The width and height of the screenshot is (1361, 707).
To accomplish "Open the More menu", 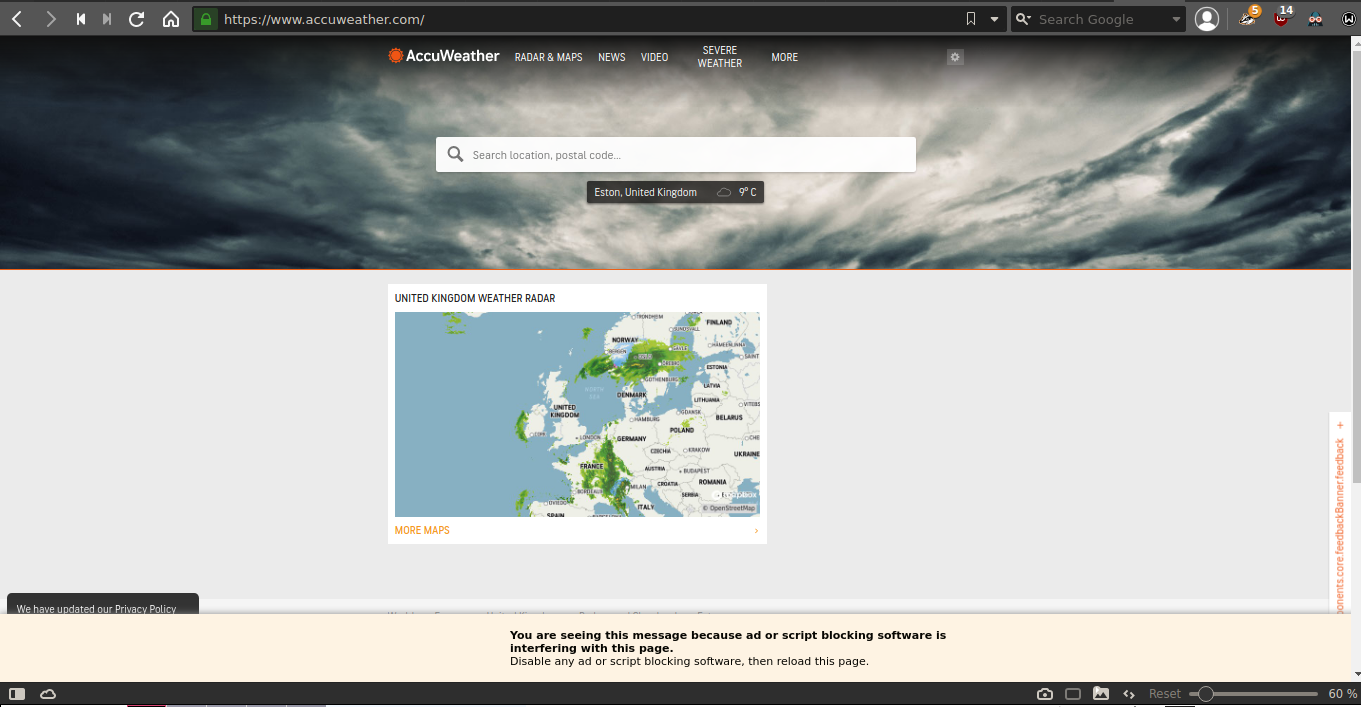I will click(x=784, y=58).
